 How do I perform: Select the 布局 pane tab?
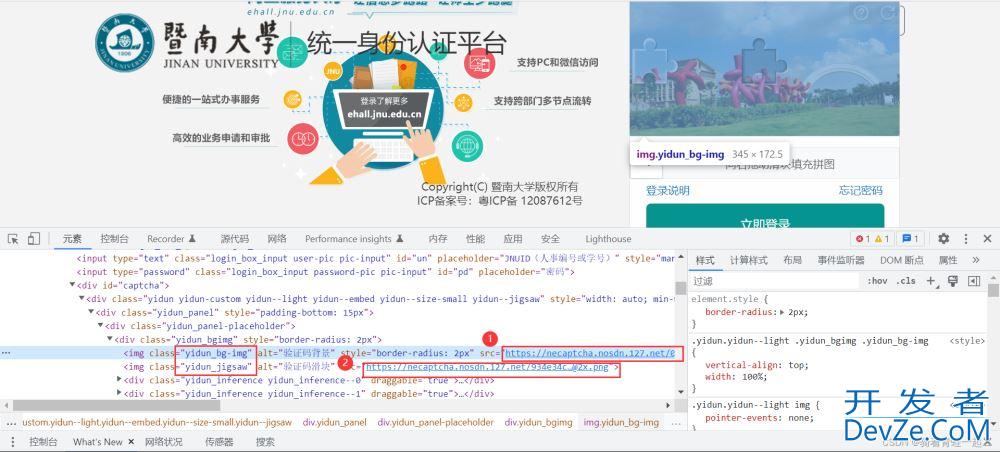tap(792, 260)
